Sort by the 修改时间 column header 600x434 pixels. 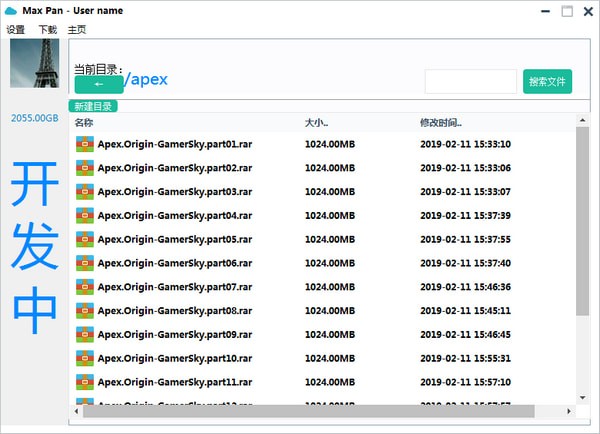pyautogui.click(x=440, y=122)
